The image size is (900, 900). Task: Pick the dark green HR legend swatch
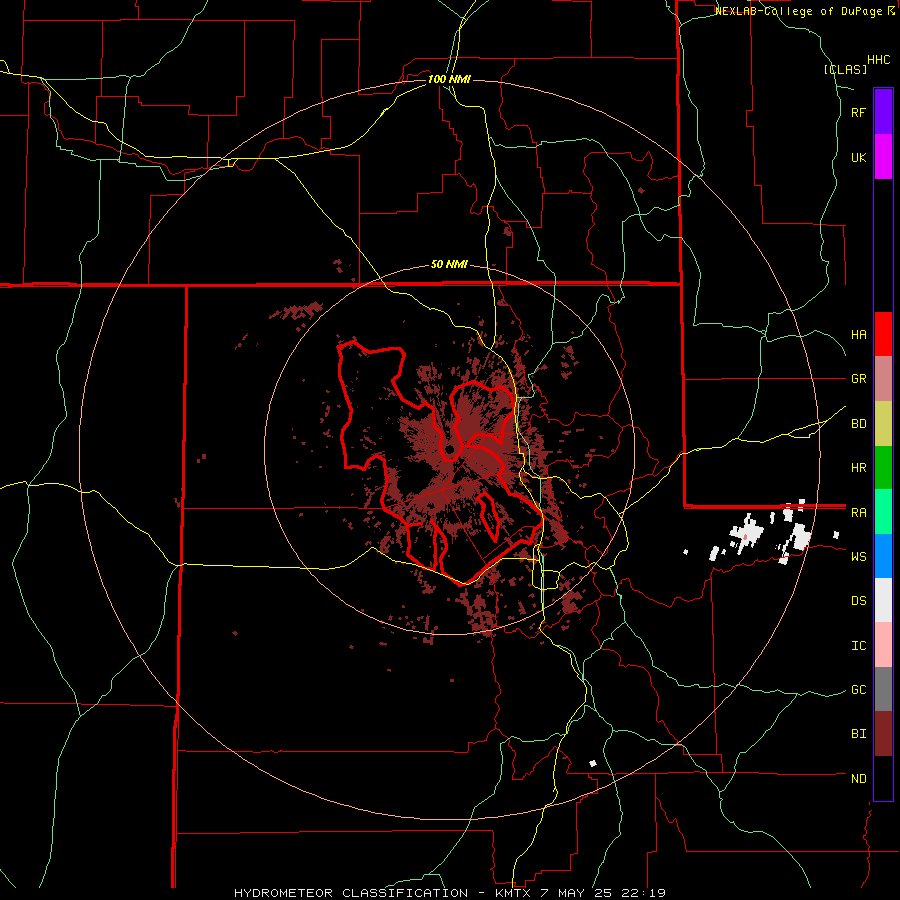(883, 467)
